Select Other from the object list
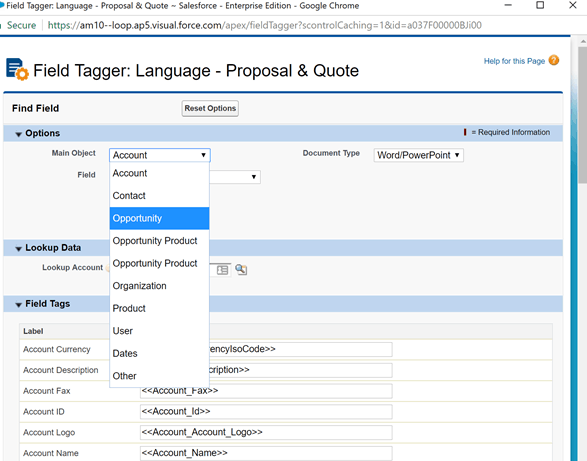The image size is (587, 461). tap(159, 376)
